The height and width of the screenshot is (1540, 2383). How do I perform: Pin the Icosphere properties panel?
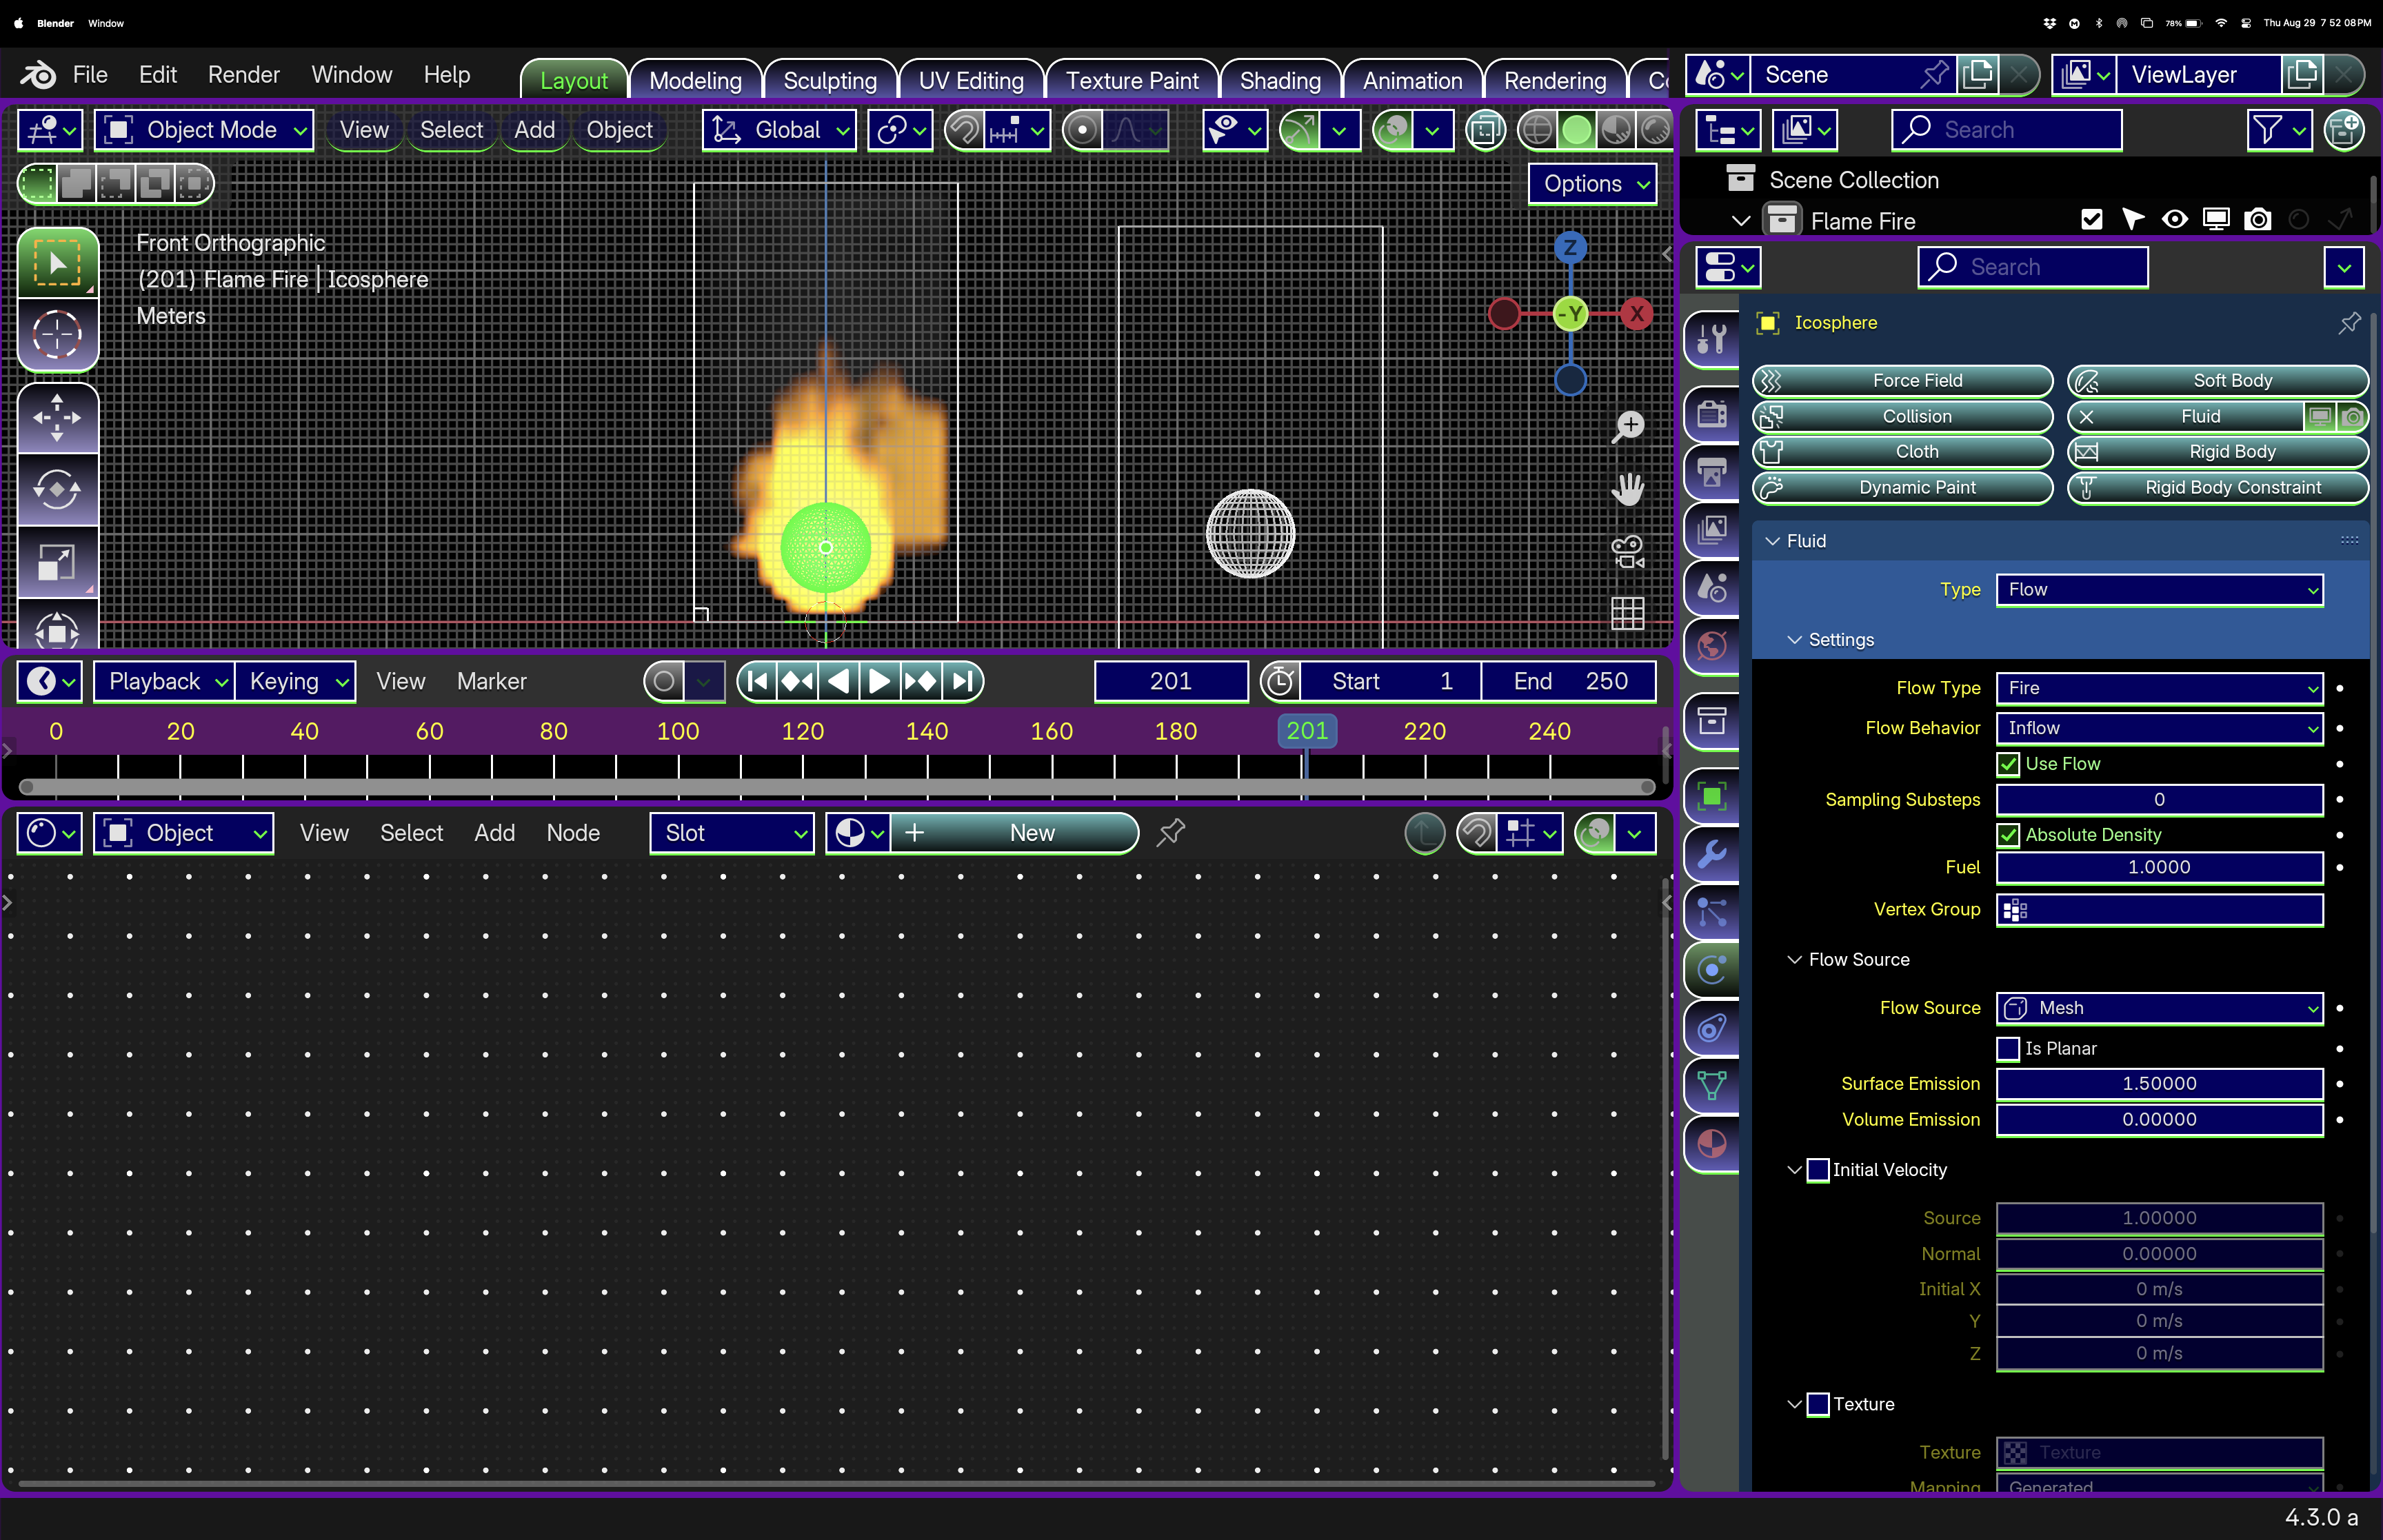(2349, 323)
